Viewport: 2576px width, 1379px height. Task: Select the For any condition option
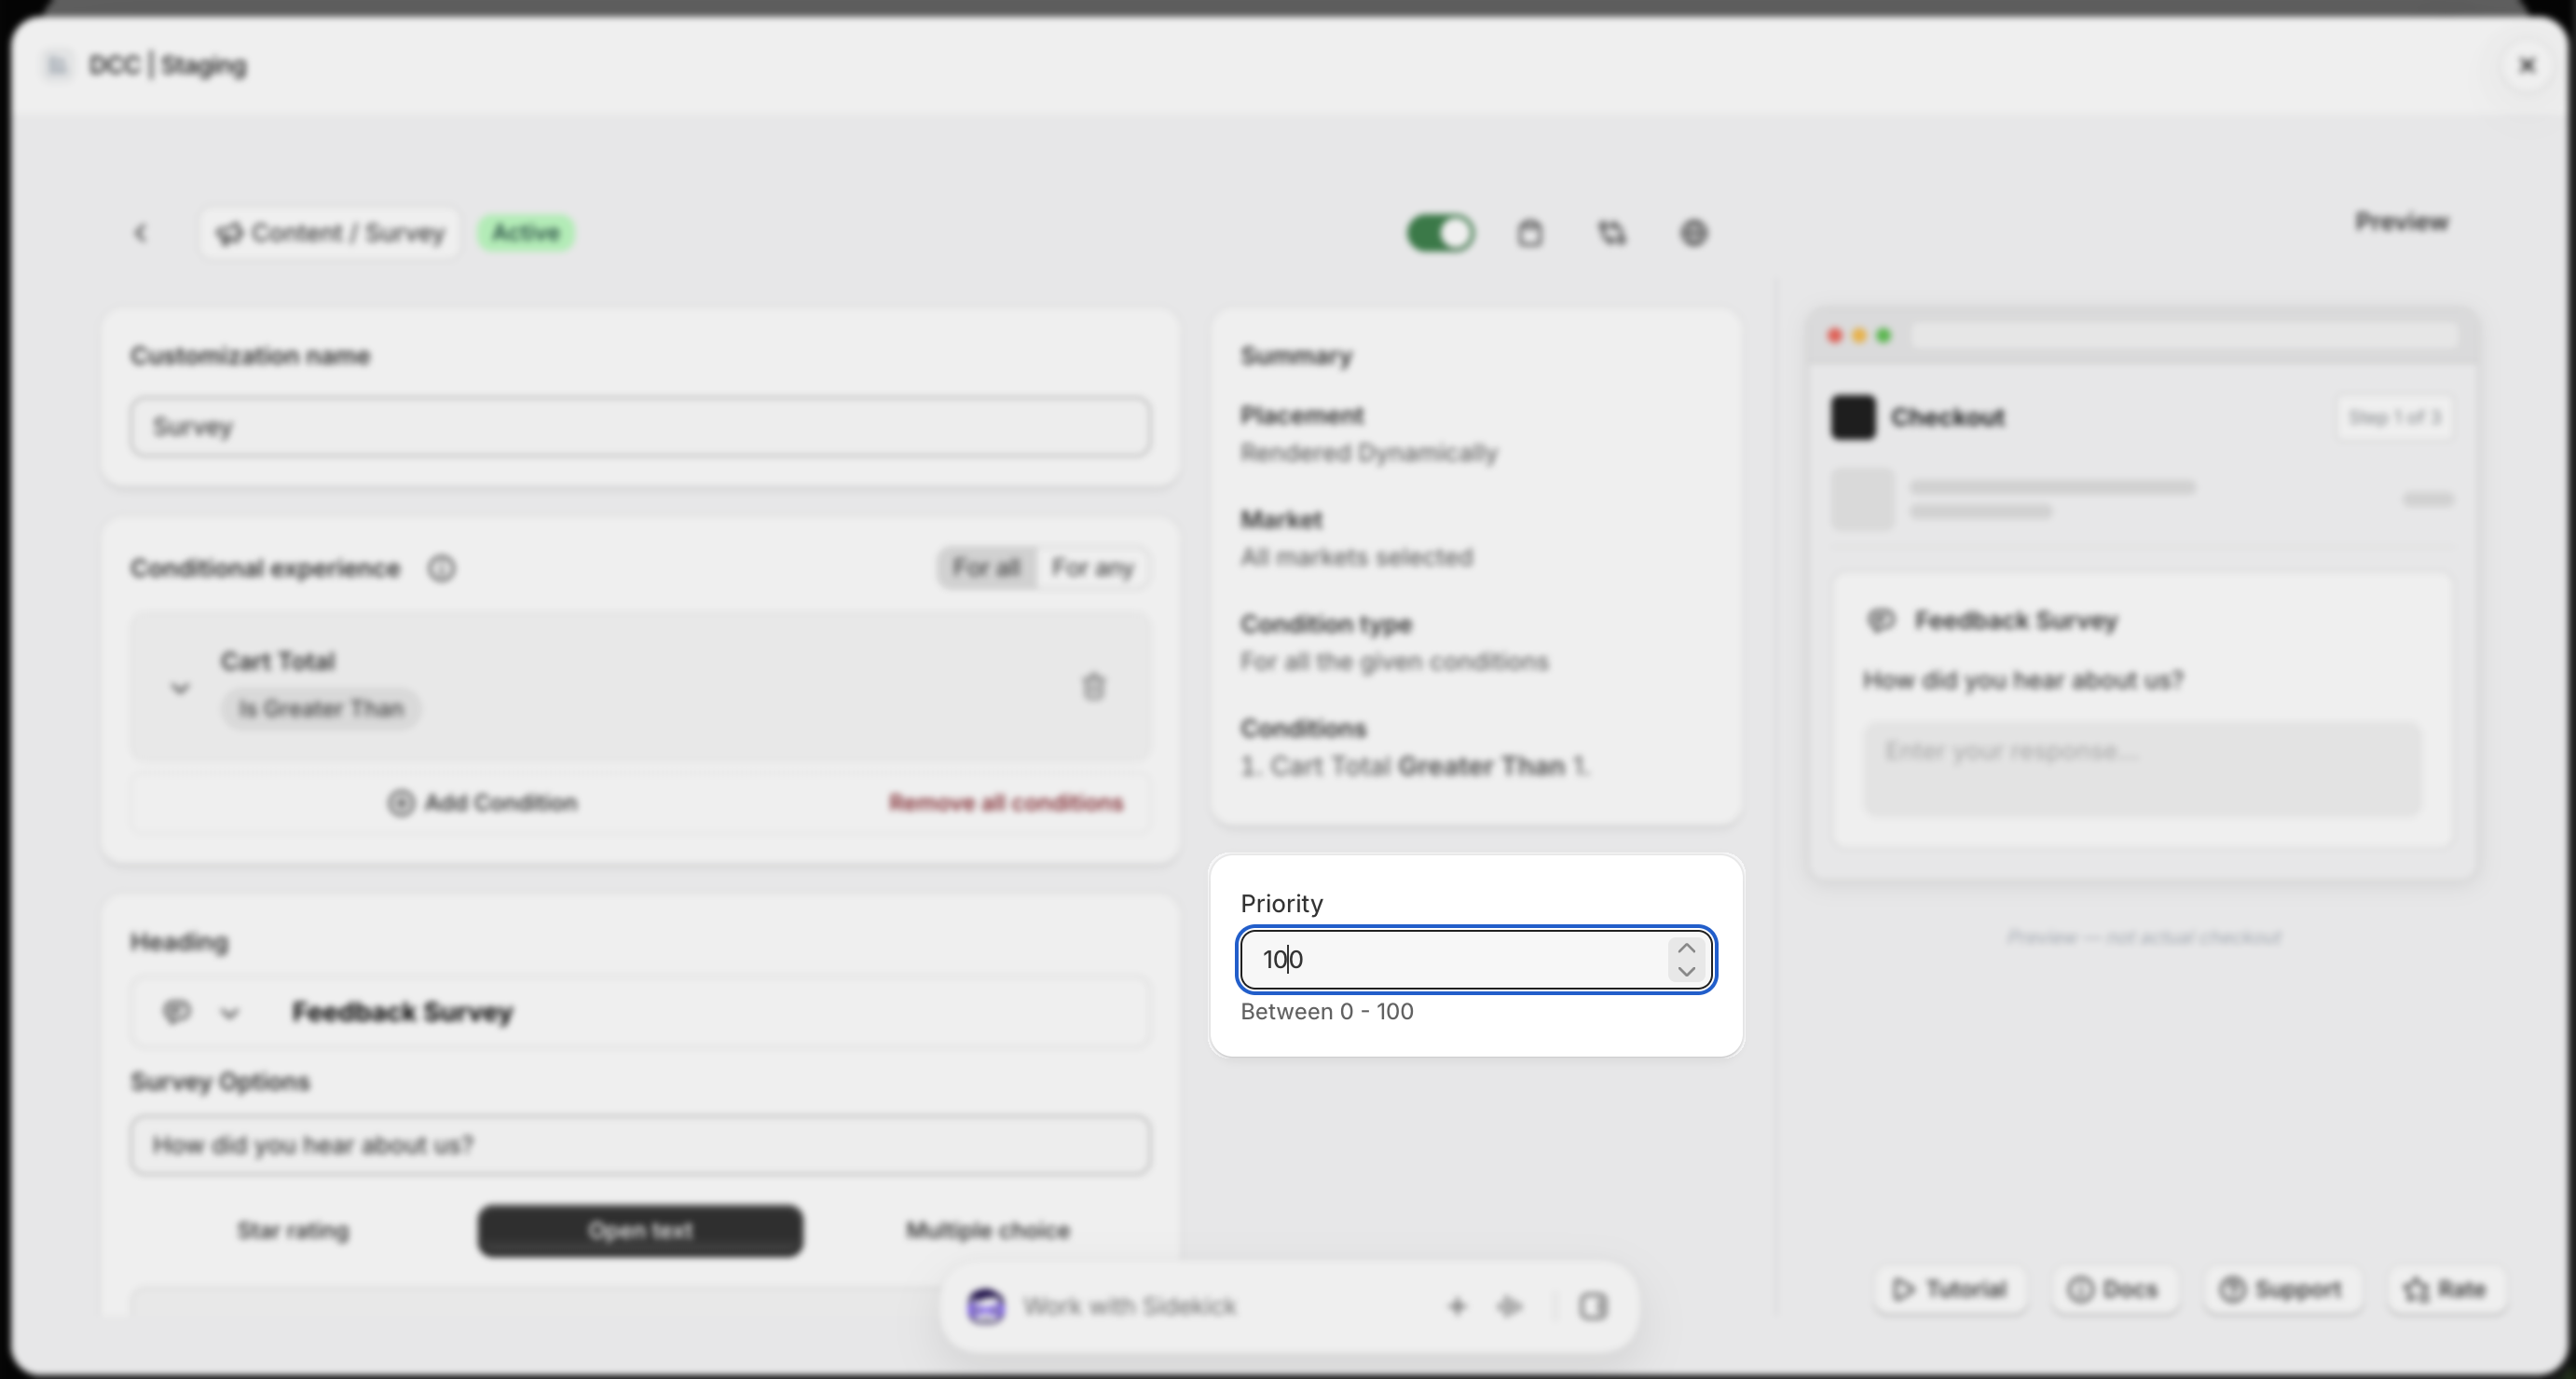tap(1092, 568)
